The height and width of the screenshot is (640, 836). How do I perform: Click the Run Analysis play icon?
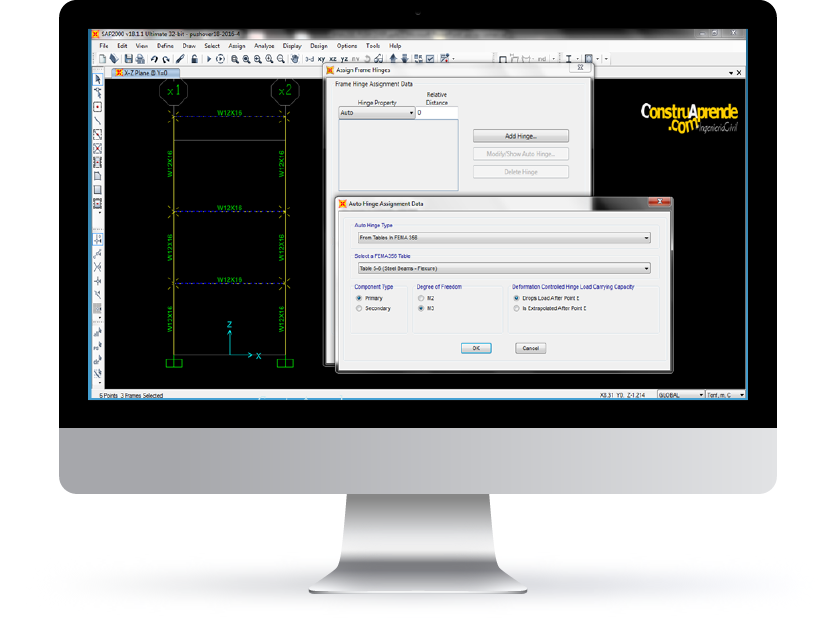[x=209, y=59]
